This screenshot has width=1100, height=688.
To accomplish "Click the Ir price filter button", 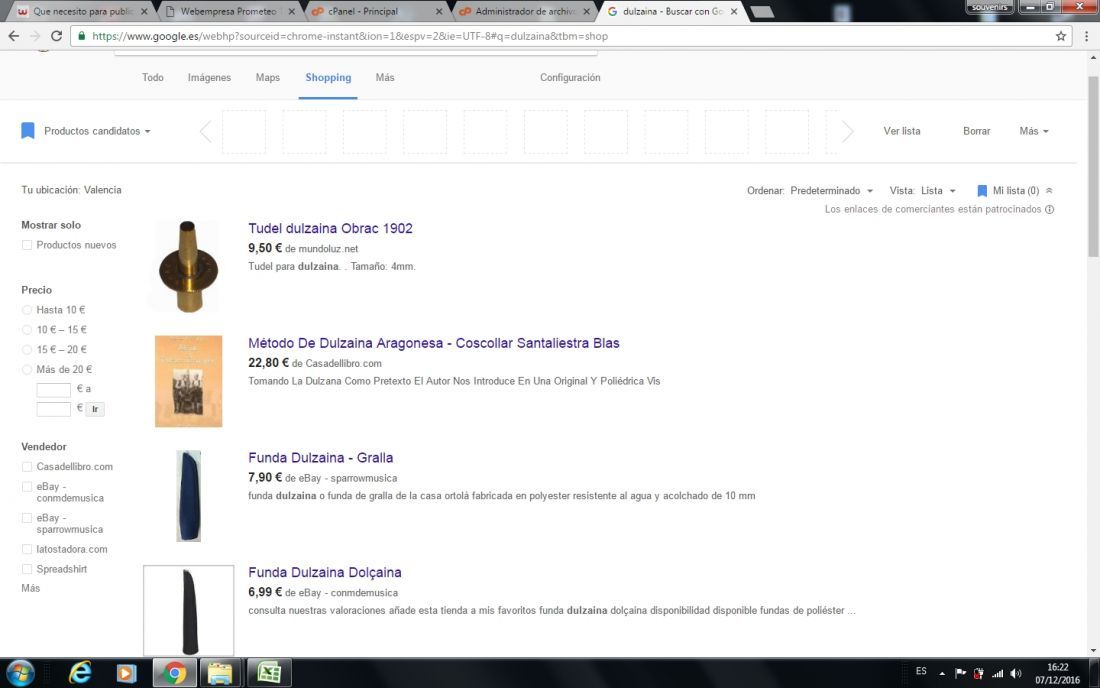I will coord(95,409).
